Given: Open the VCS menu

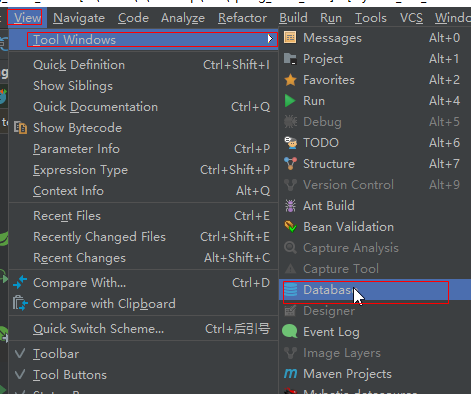Looking at the screenshot, I should point(411,18).
